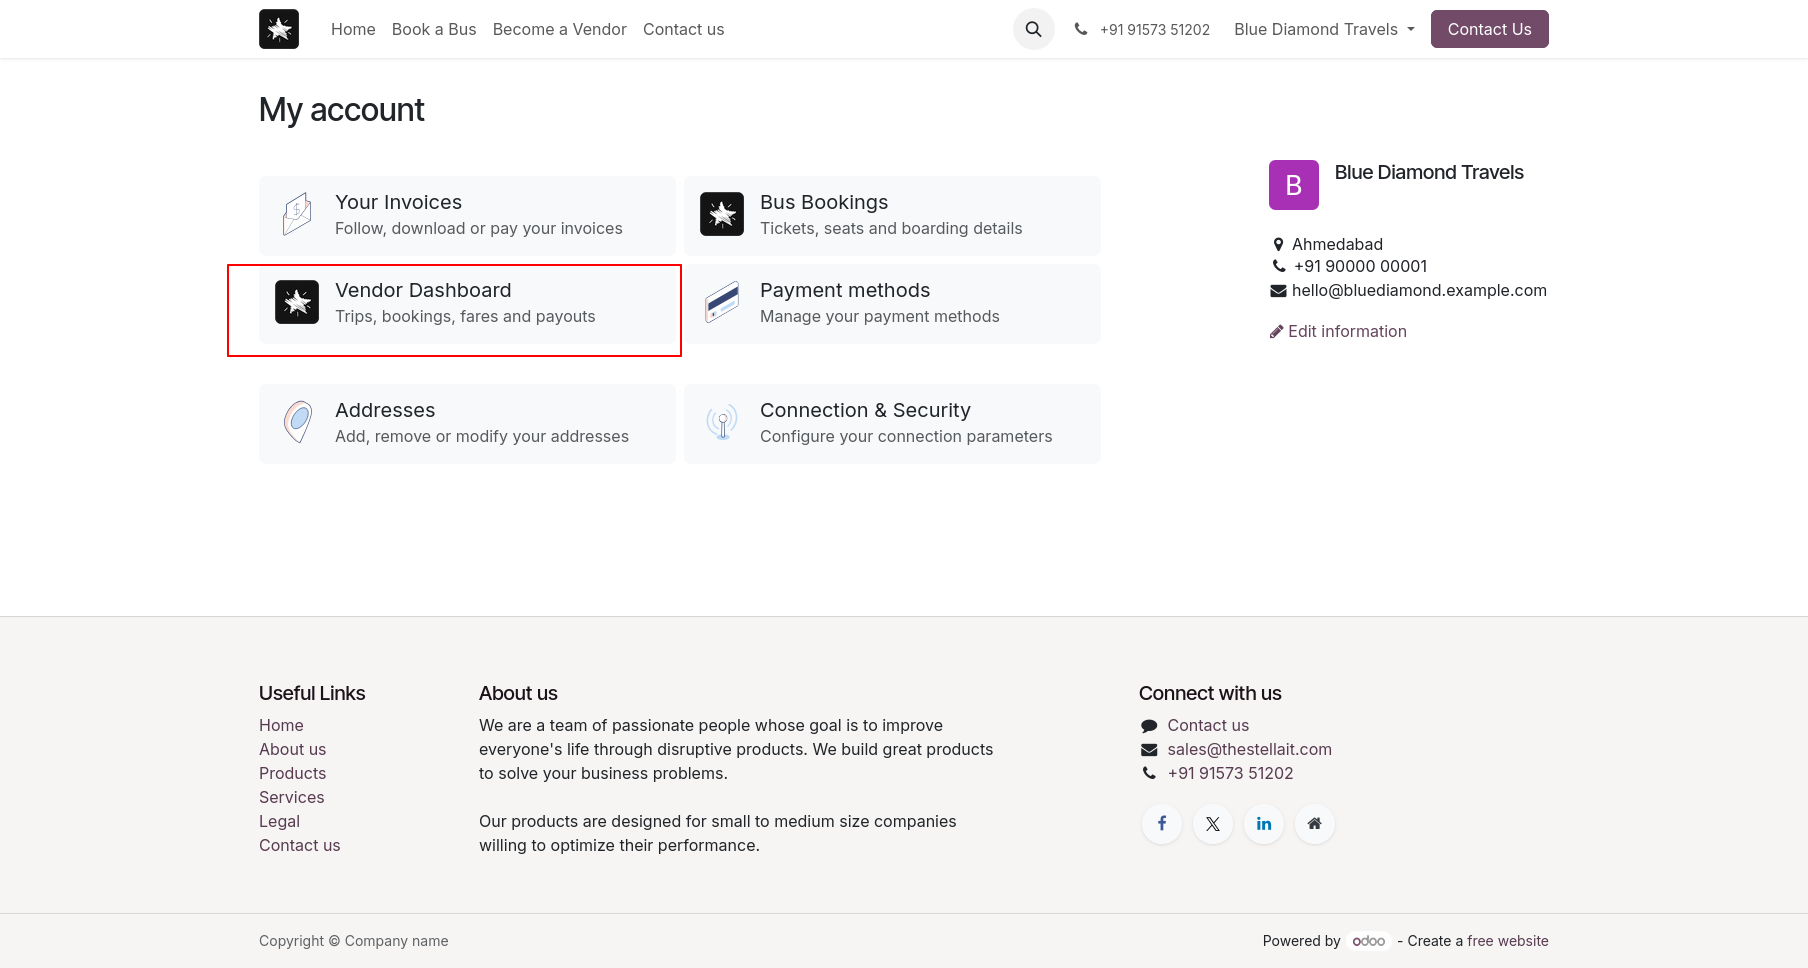Go to Home in top navigation
Image resolution: width=1808 pixels, height=968 pixels.
pyautogui.click(x=353, y=29)
